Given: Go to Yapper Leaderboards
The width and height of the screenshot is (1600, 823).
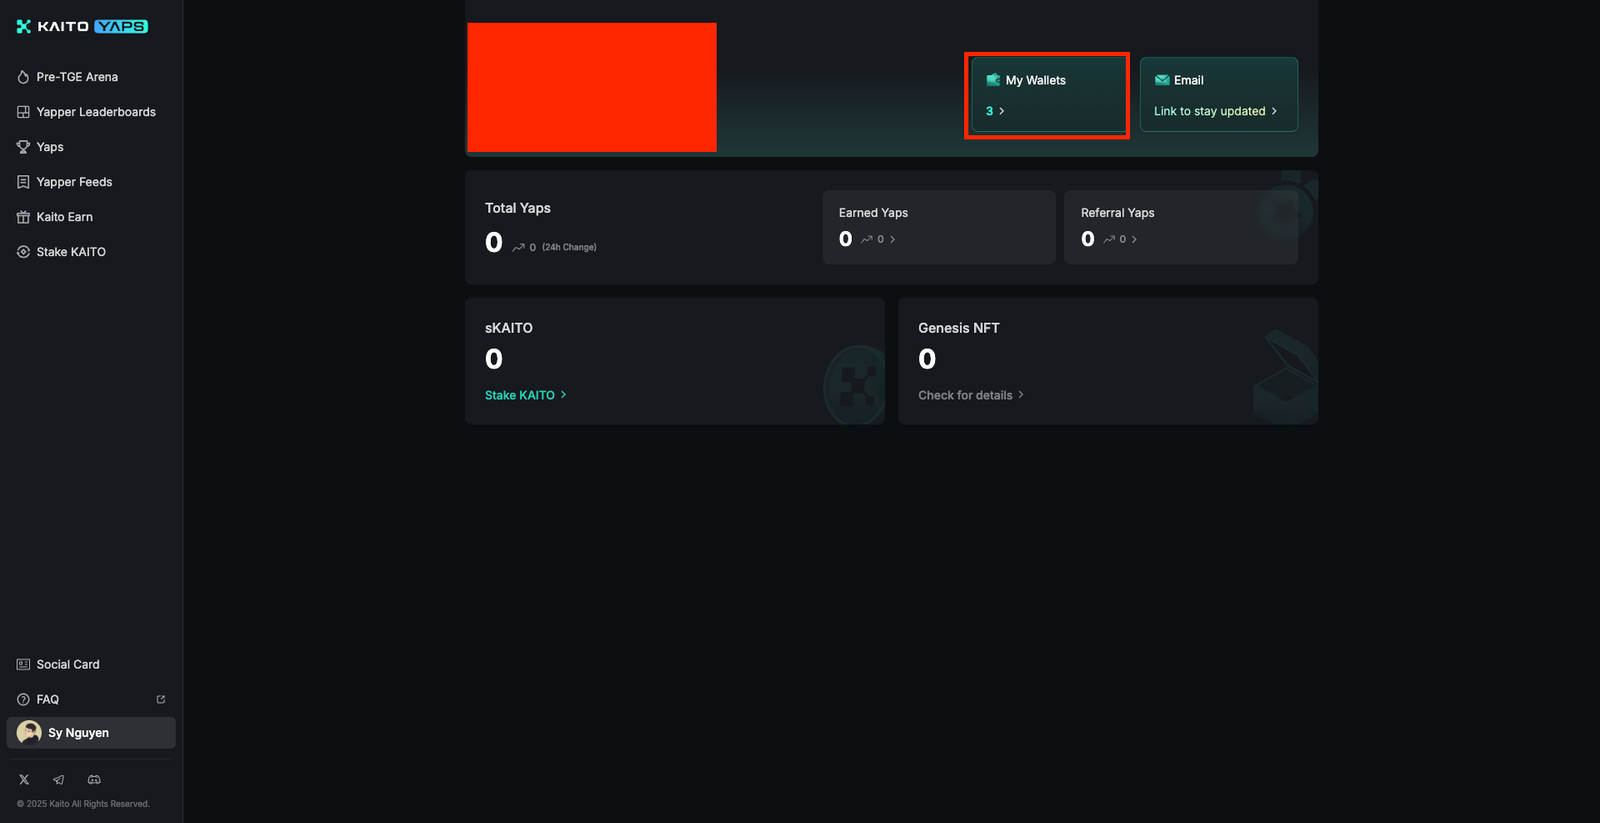Looking at the screenshot, I should (x=96, y=112).
